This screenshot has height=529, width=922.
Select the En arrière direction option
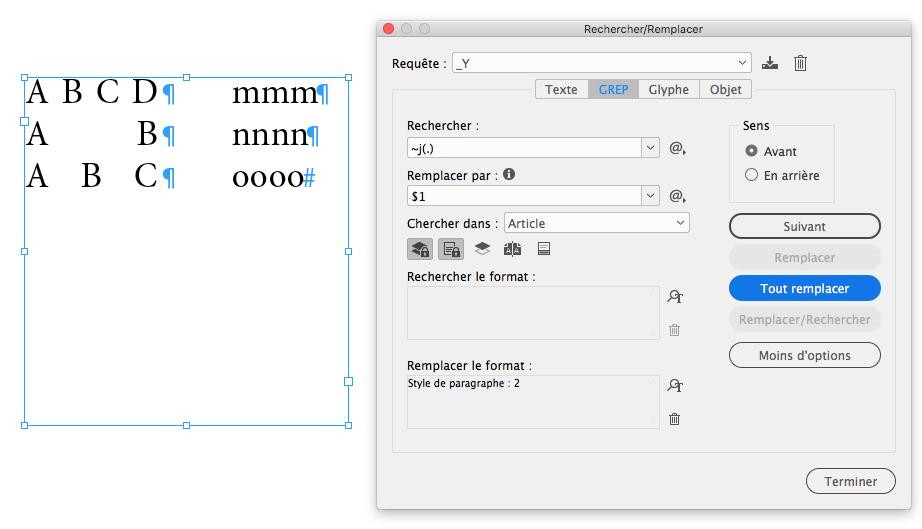click(752, 175)
